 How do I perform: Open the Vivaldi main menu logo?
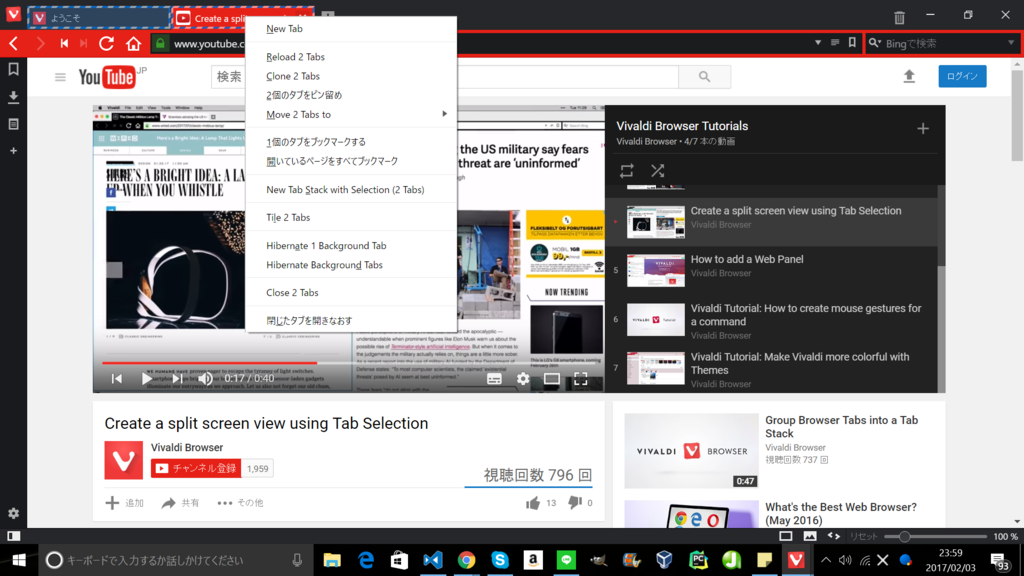click(13, 14)
